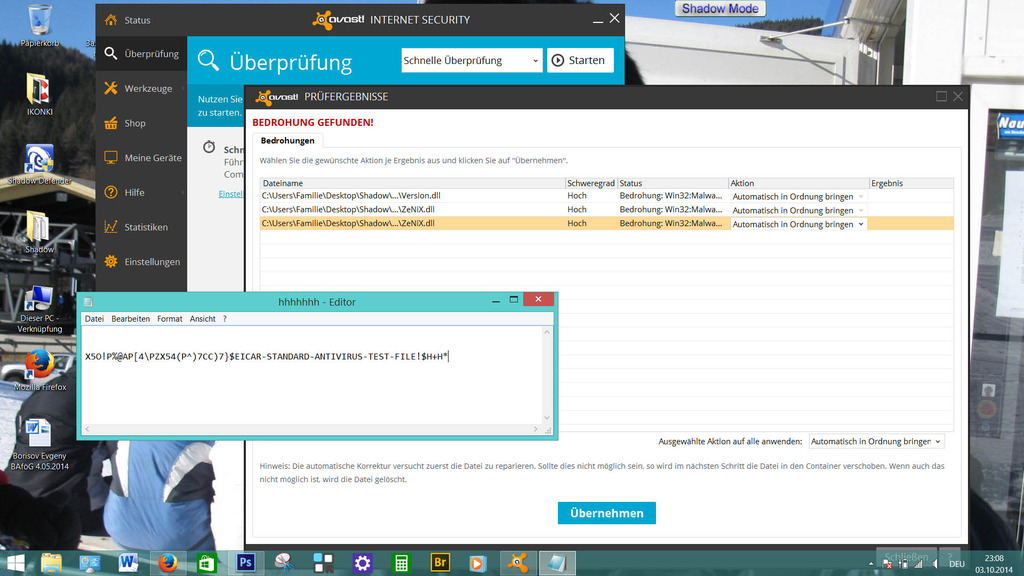Select the Dieser PC - Verknüpfung icon
This screenshot has width=1024, height=576.
[39, 309]
